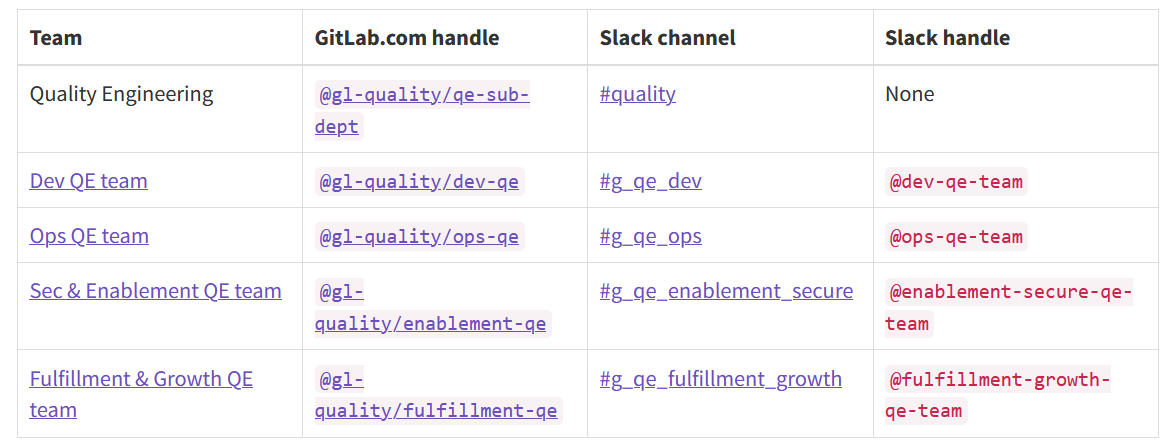Image resolution: width=1175 pixels, height=443 pixels.
Task: Open the #g_qe_enablement_secure Slack channel link
Action: [726, 291]
